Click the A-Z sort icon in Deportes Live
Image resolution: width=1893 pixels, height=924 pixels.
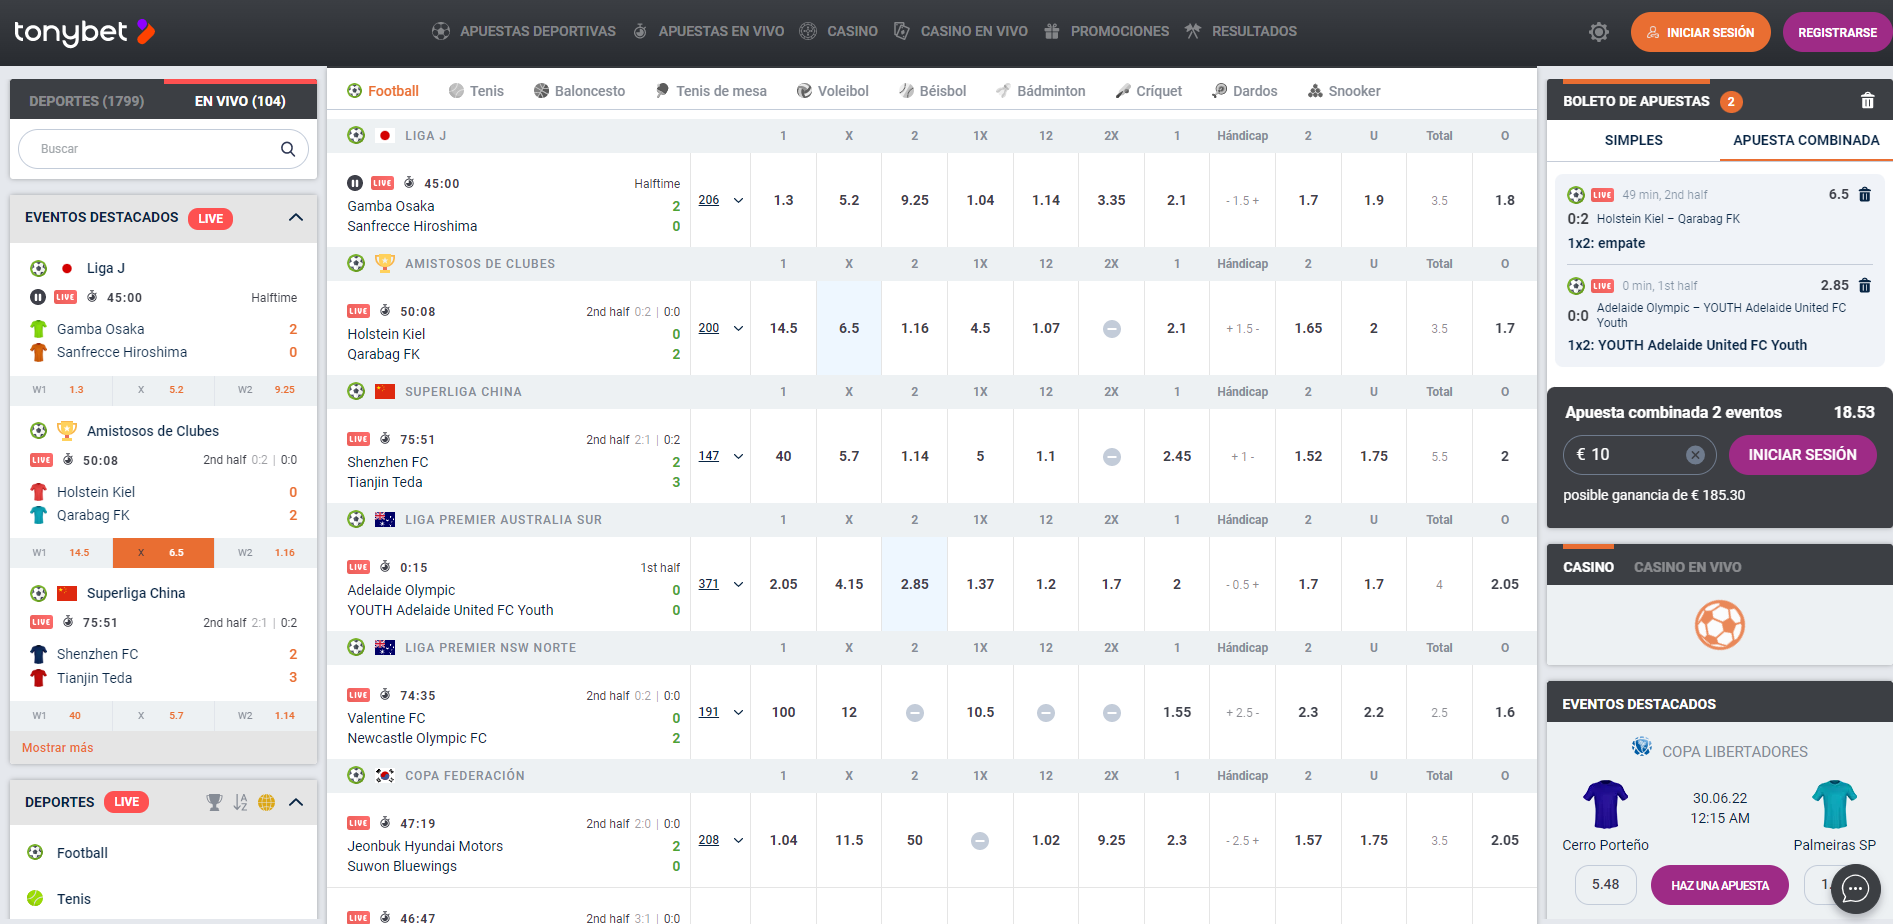240,802
